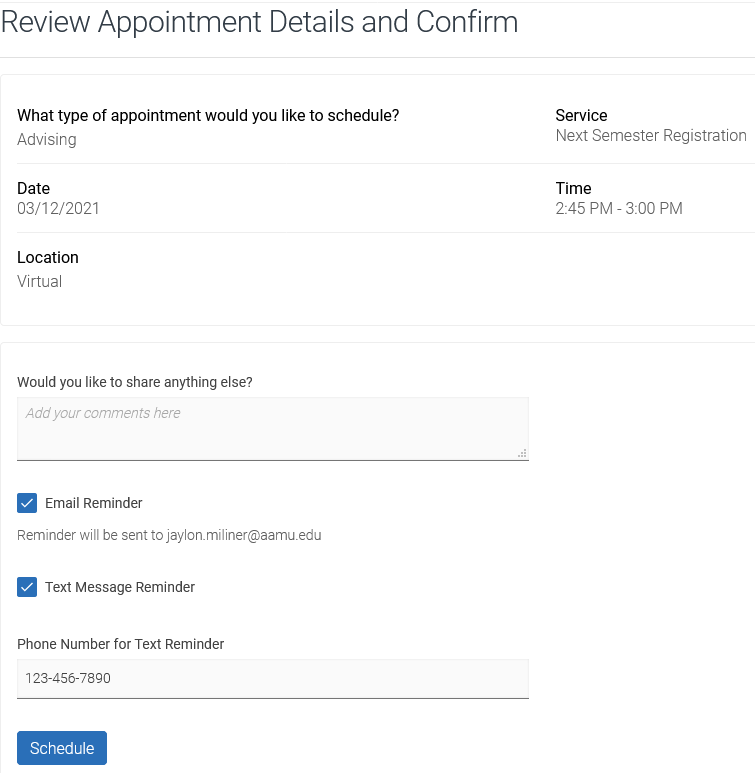The image size is (755, 773).
Task: Click the Text Message Reminder label
Action: (120, 587)
